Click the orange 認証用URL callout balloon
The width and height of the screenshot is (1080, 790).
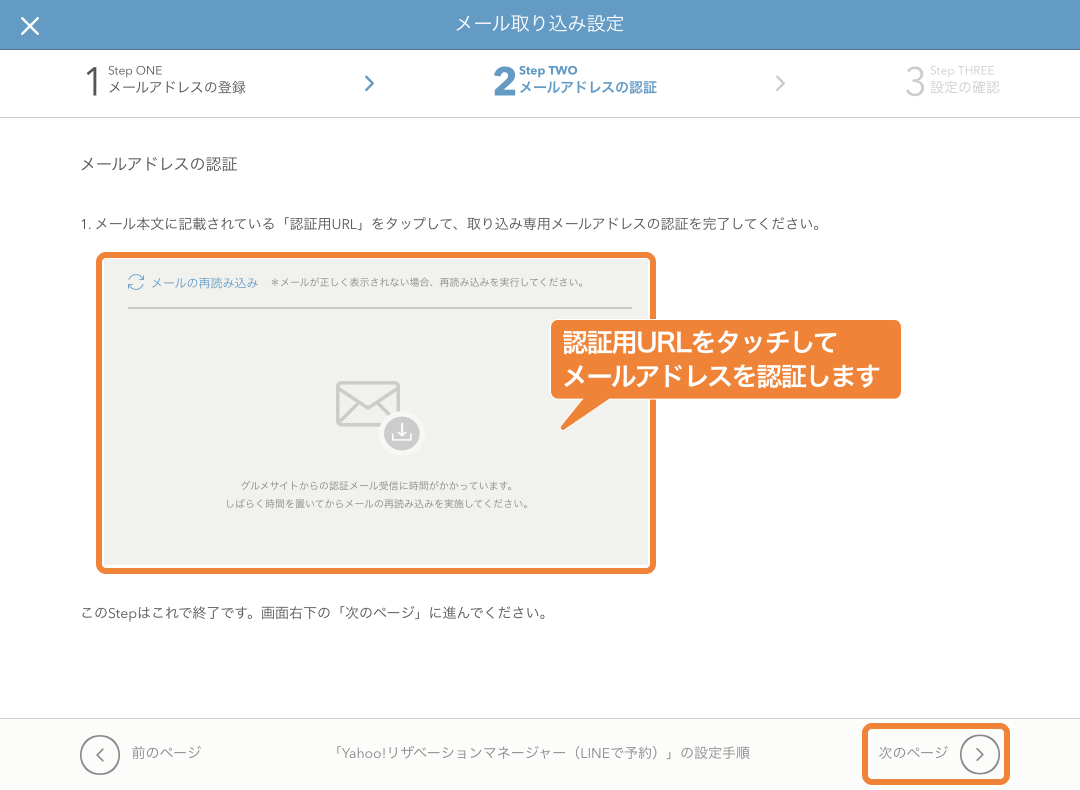tap(726, 359)
